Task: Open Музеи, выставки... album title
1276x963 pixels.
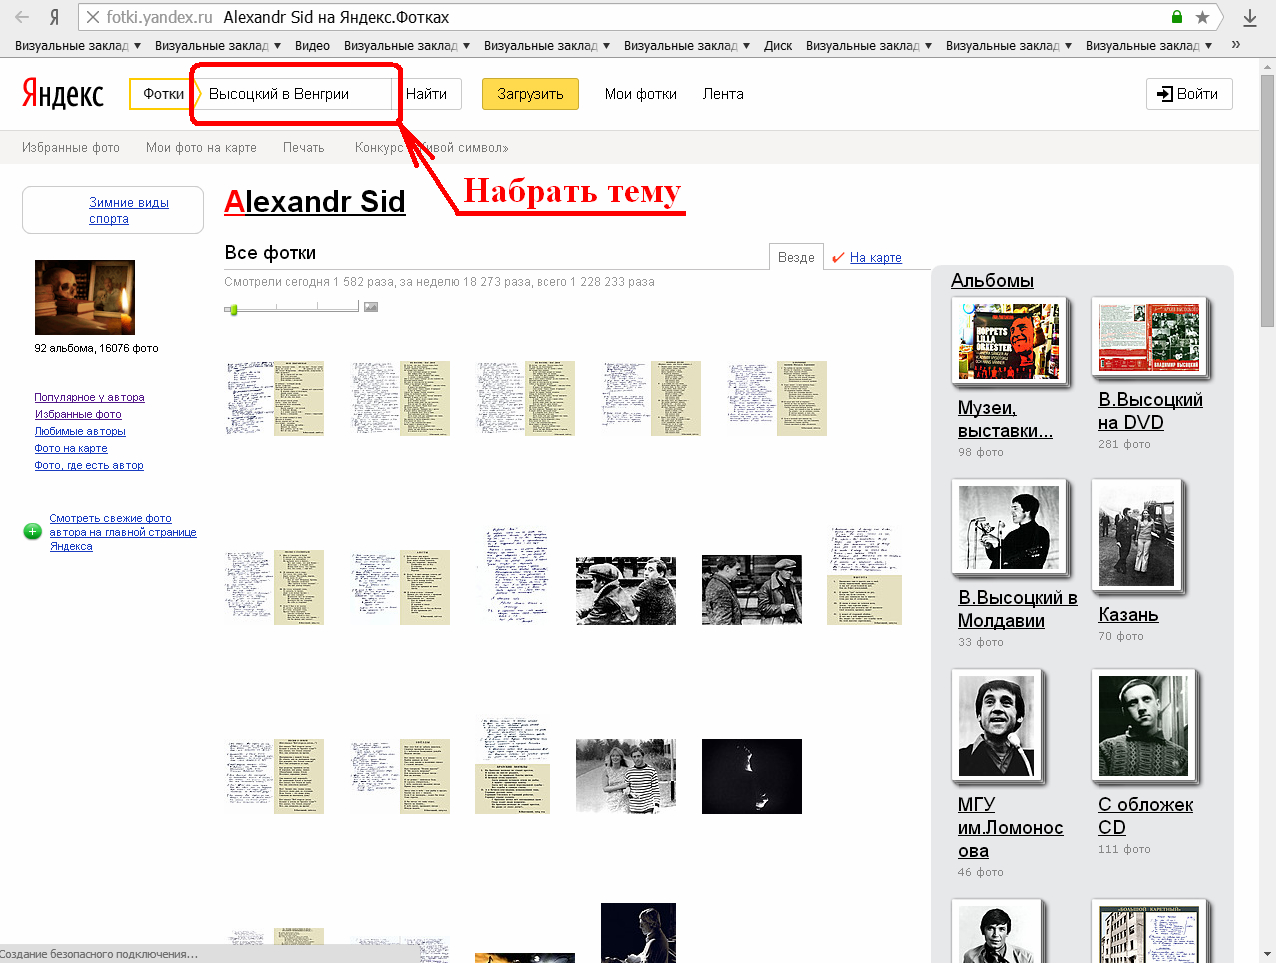Action: pos(1005,419)
